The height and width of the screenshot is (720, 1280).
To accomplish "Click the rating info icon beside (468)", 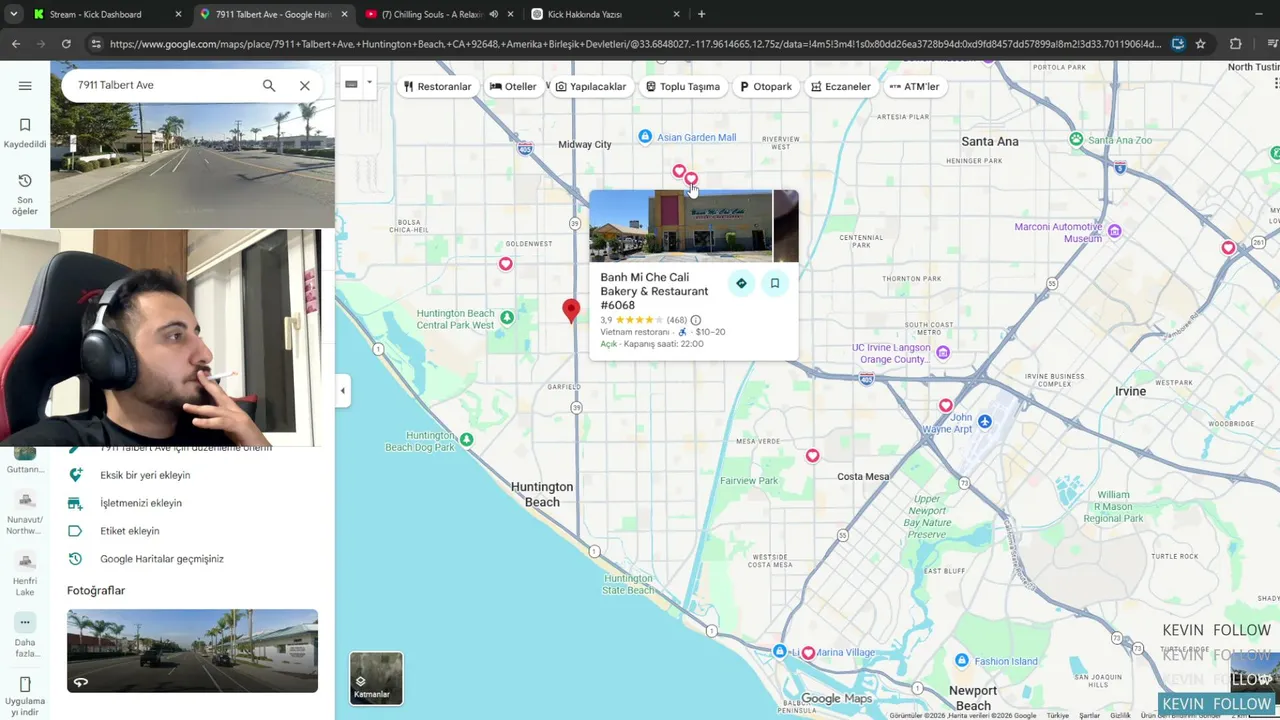I will pos(696,320).
